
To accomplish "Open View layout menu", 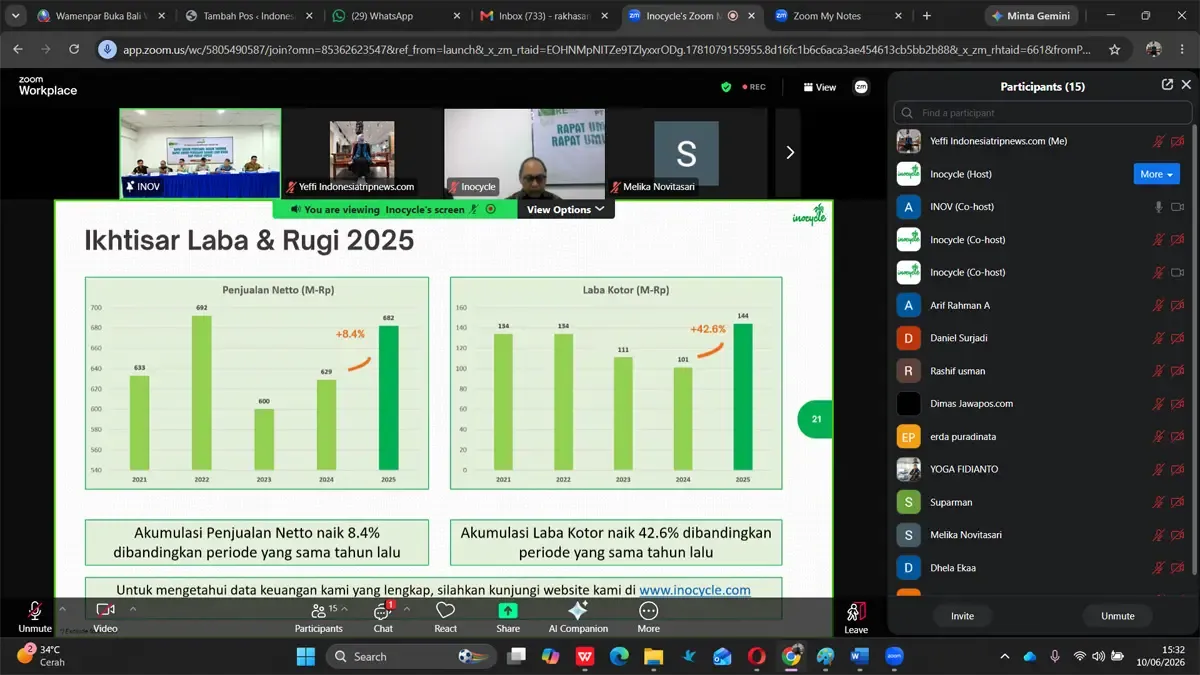I will click(820, 87).
